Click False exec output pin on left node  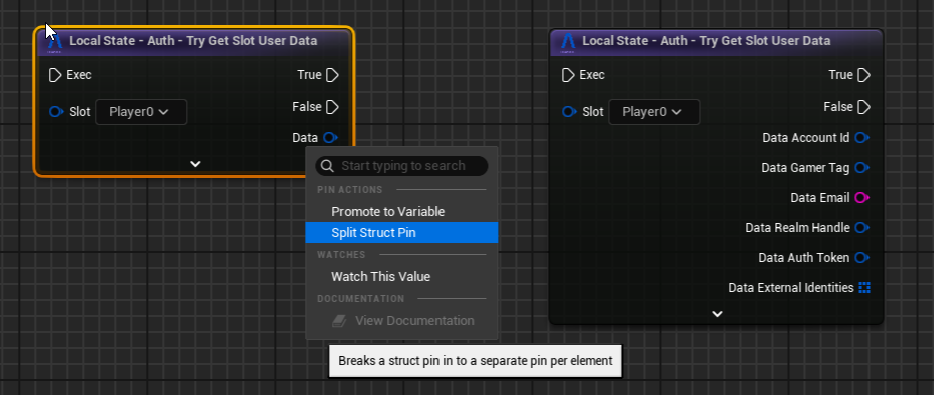point(332,107)
